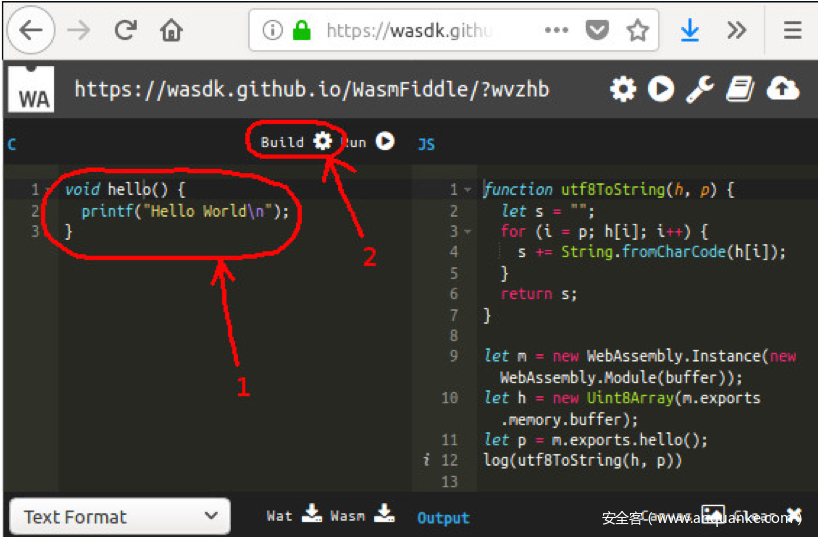
Task: Click the header cloud upload share icon
Action: pyautogui.click(x=783, y=89)
